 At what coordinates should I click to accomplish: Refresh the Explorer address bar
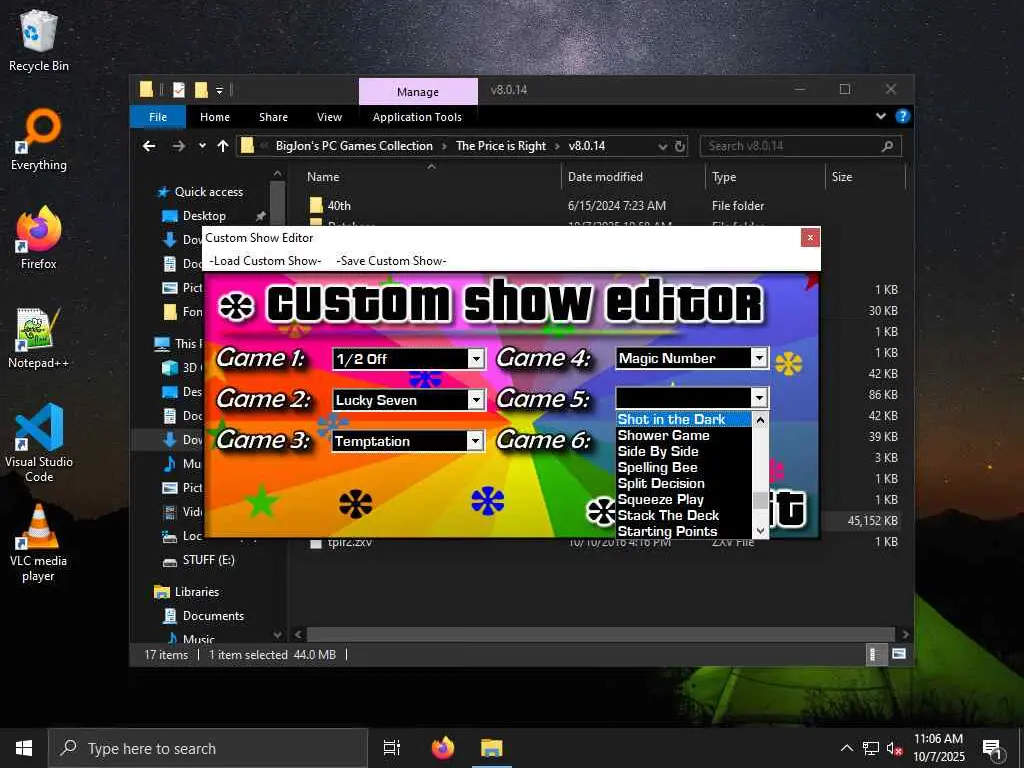(x=680, y=146)
